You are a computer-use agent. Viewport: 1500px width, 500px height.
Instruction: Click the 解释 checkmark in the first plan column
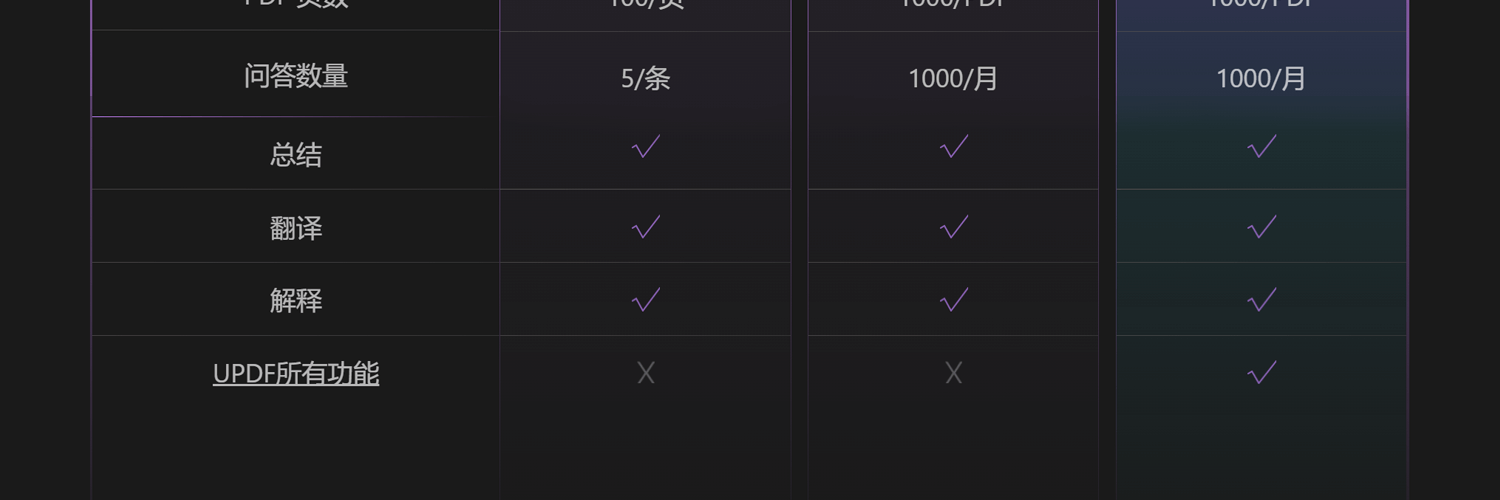[646, 299]
